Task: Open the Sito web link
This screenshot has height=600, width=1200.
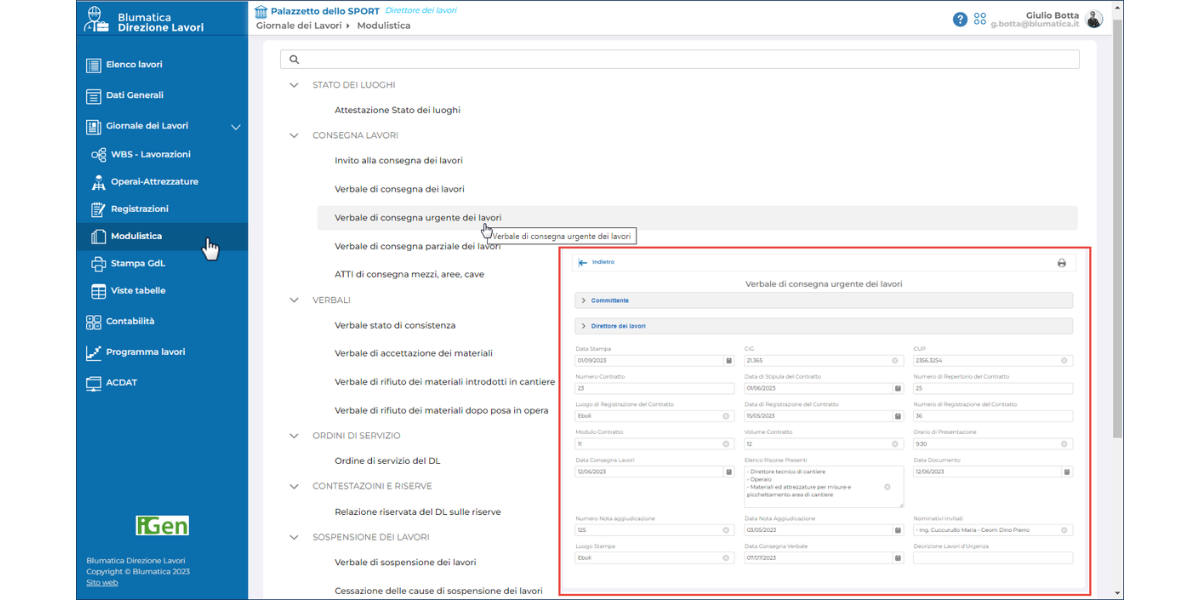Action: click(102, 582)
